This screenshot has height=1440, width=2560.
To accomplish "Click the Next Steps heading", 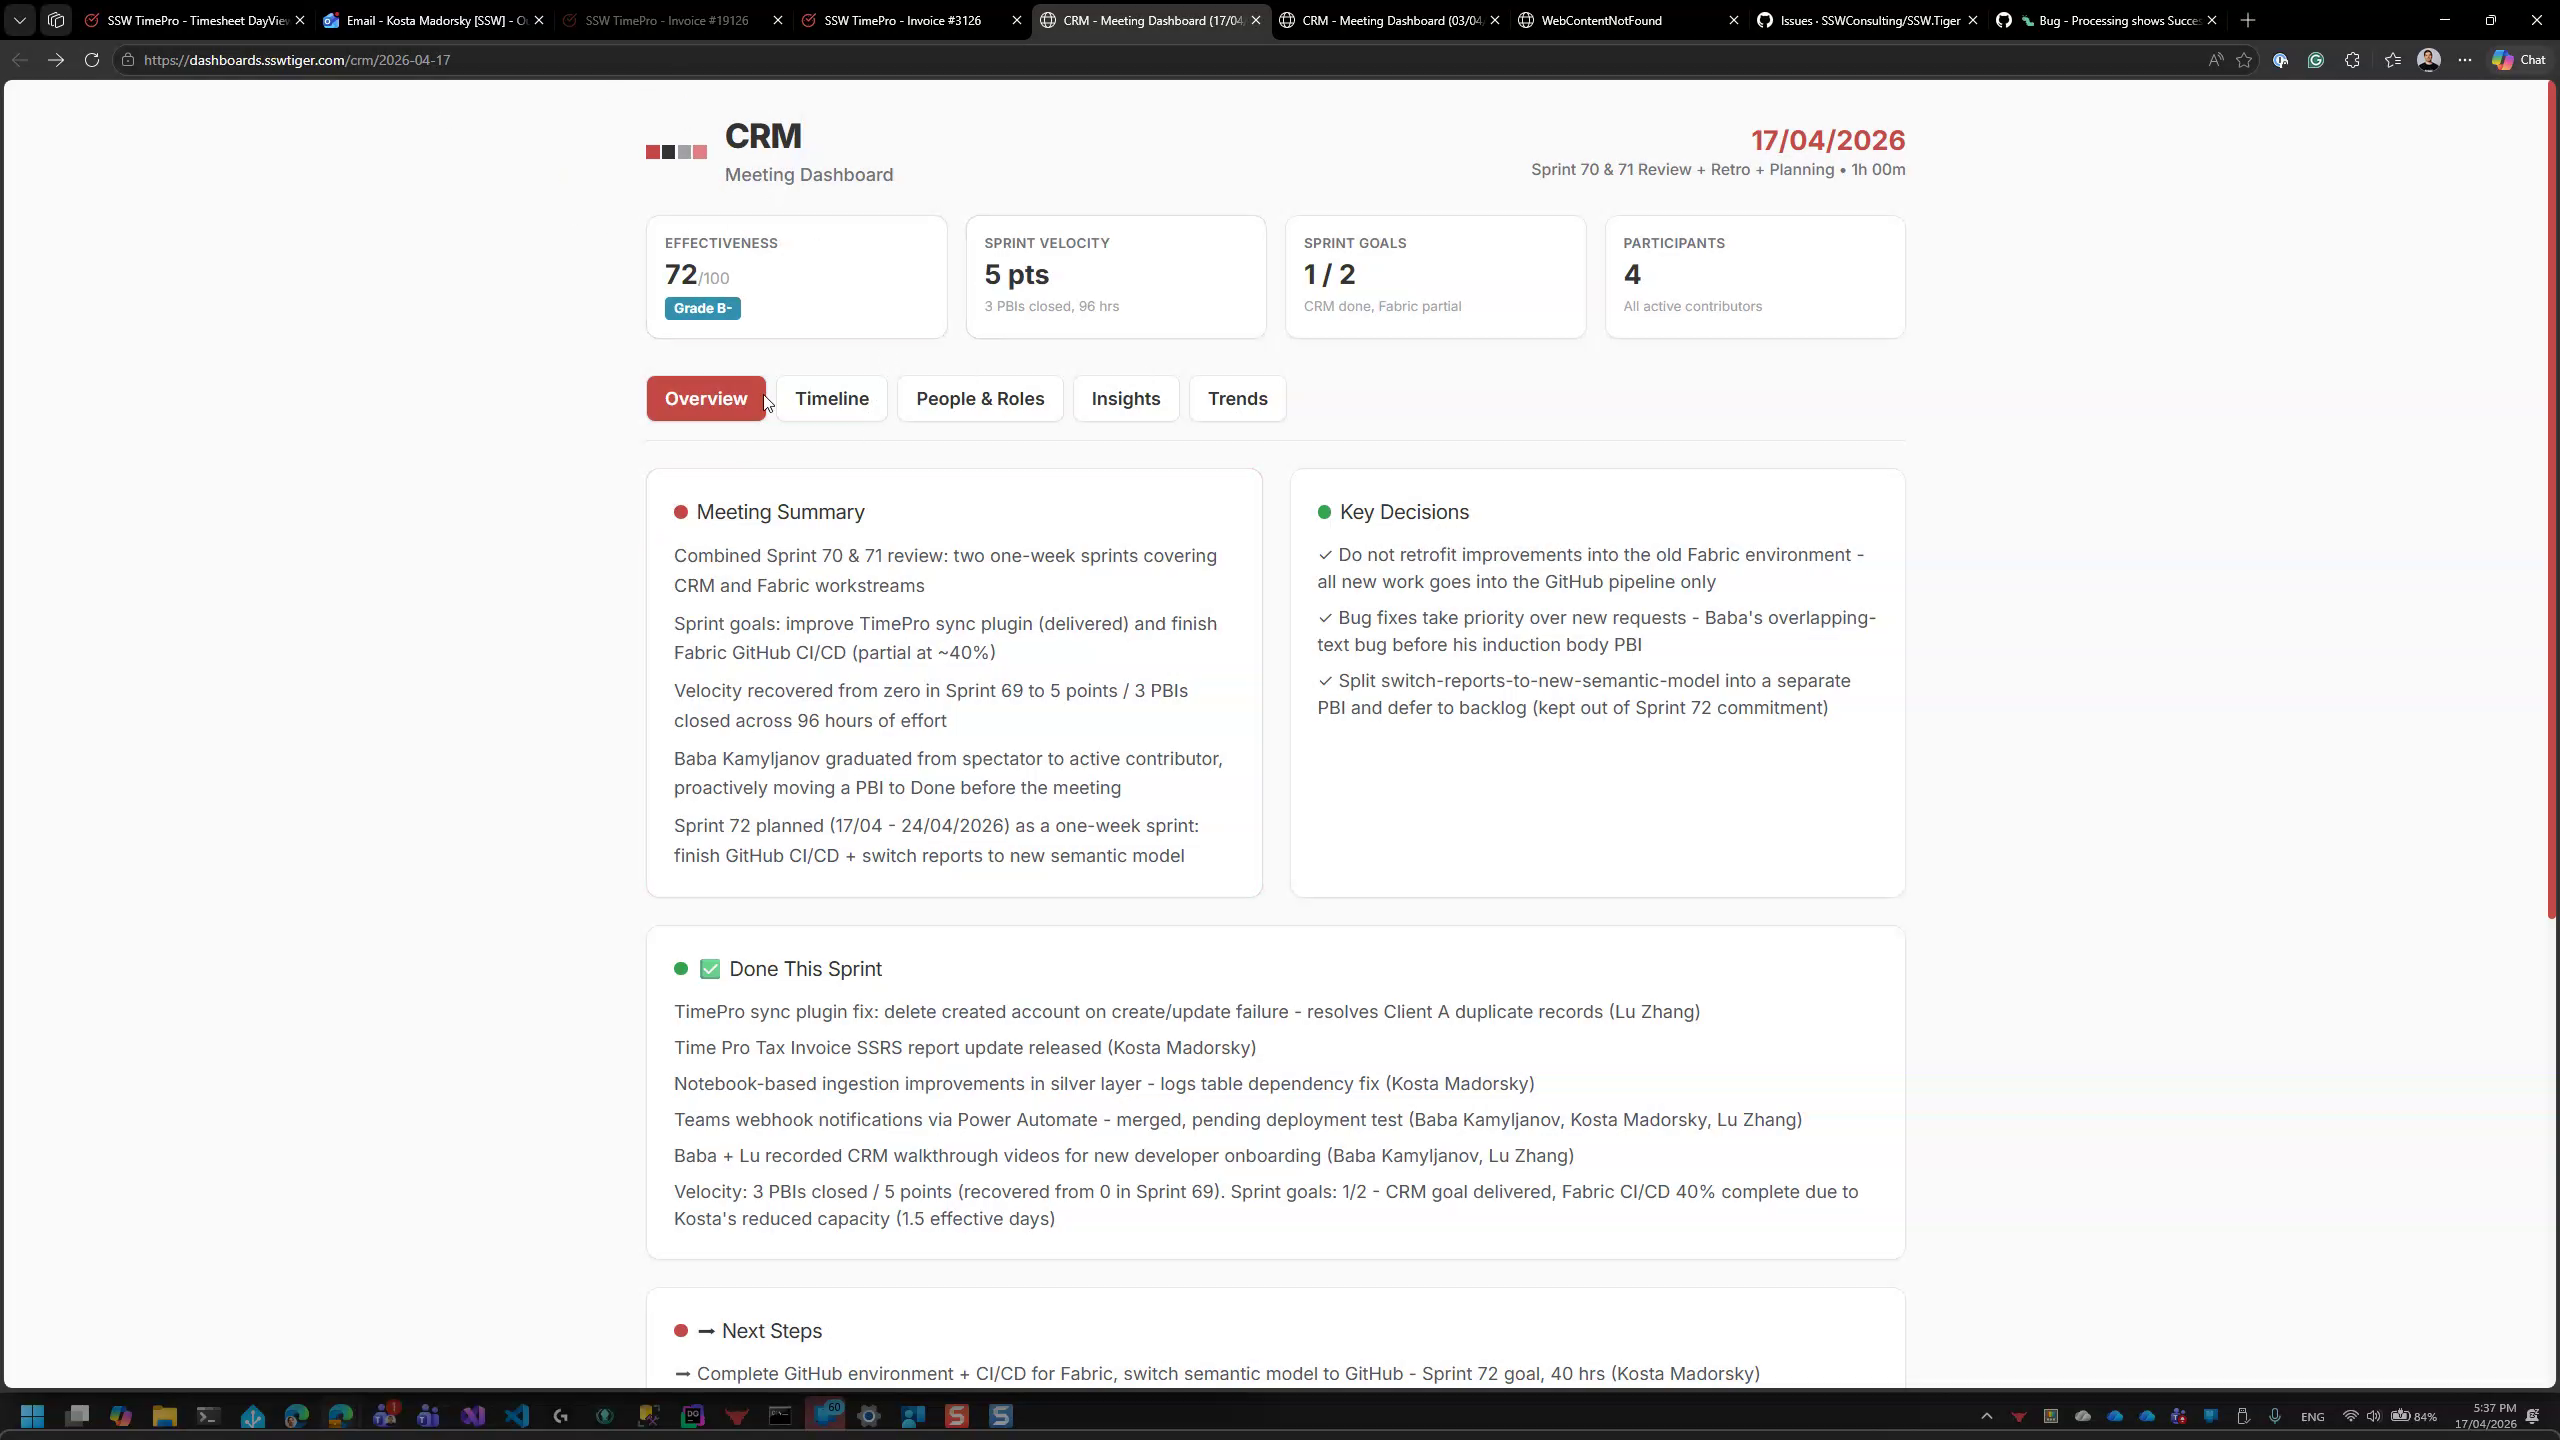I will coord(772,1331).
